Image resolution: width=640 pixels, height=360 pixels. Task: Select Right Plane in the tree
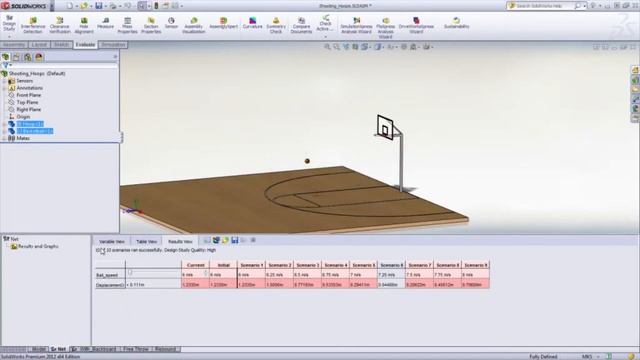(x=29, y=109)
